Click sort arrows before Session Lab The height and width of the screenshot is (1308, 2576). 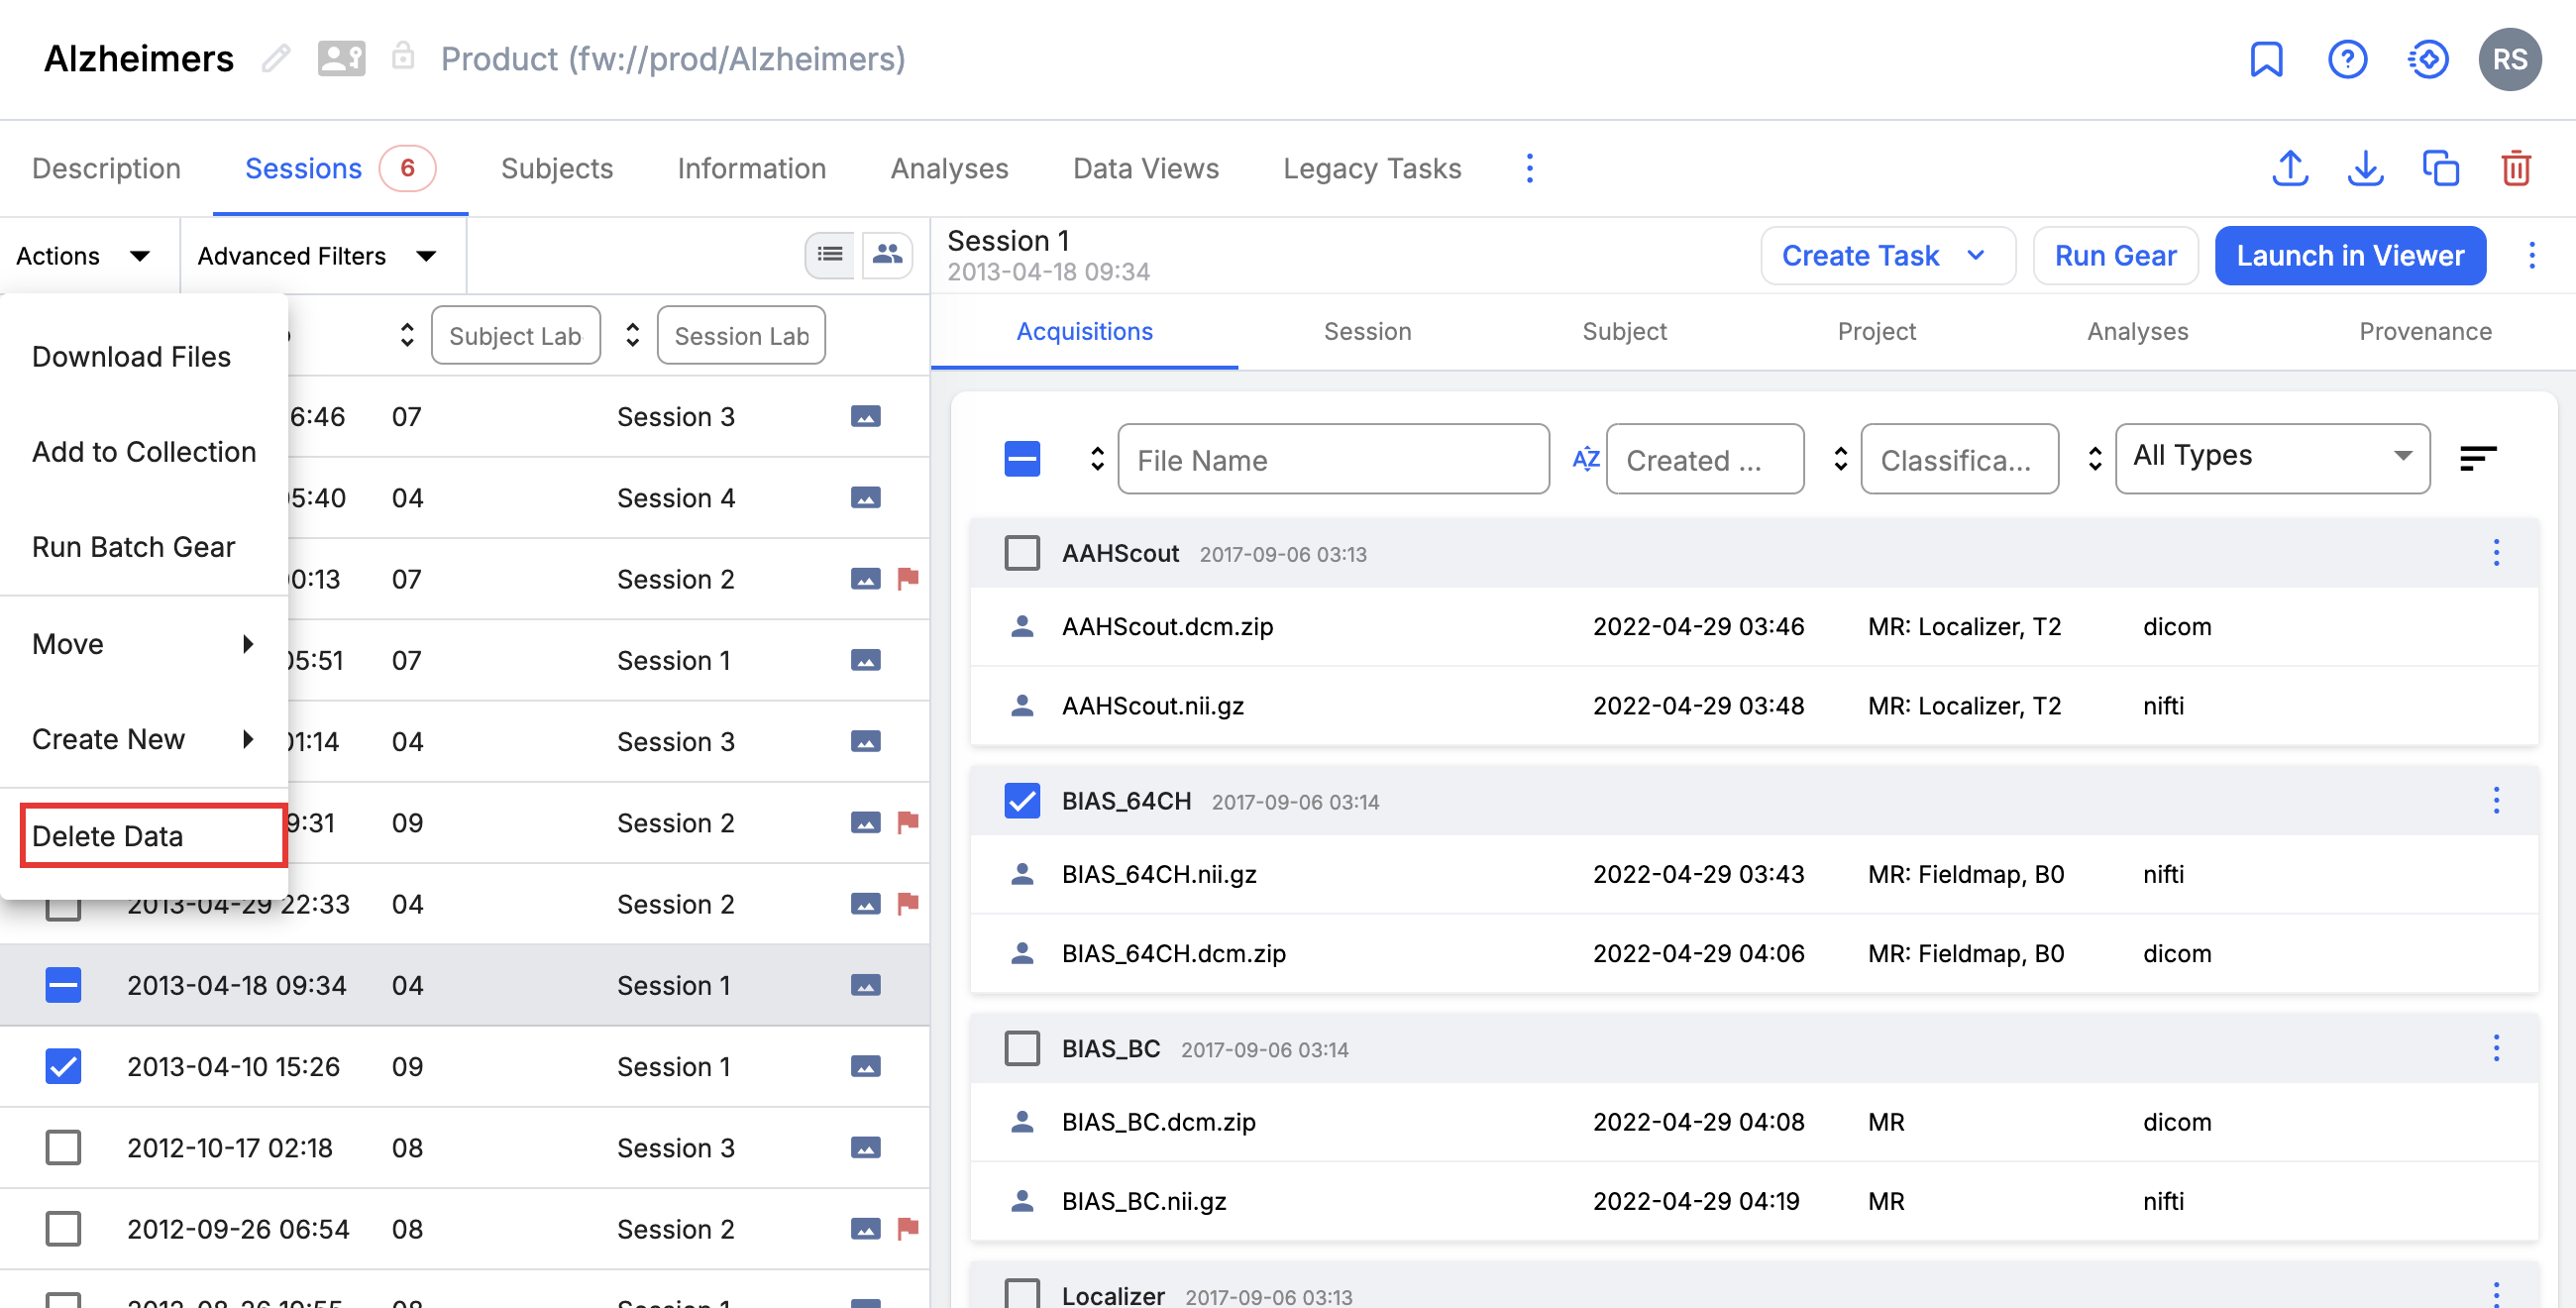(632, 335)
